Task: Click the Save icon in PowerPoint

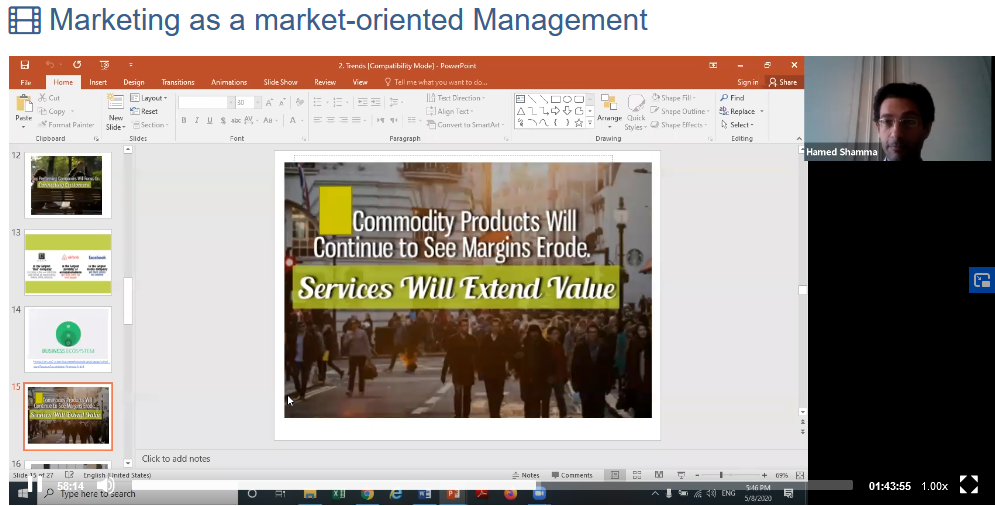Action: coord(25,65)
